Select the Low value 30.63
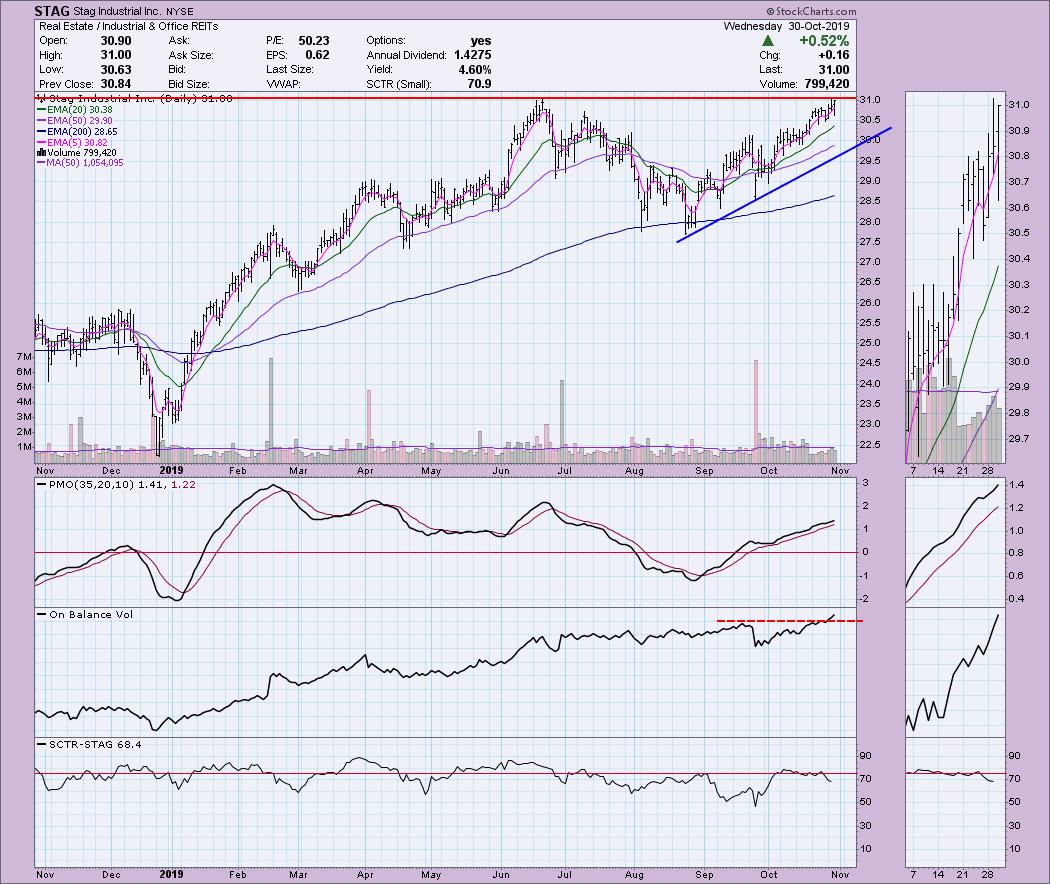 [x=116, y=70]
